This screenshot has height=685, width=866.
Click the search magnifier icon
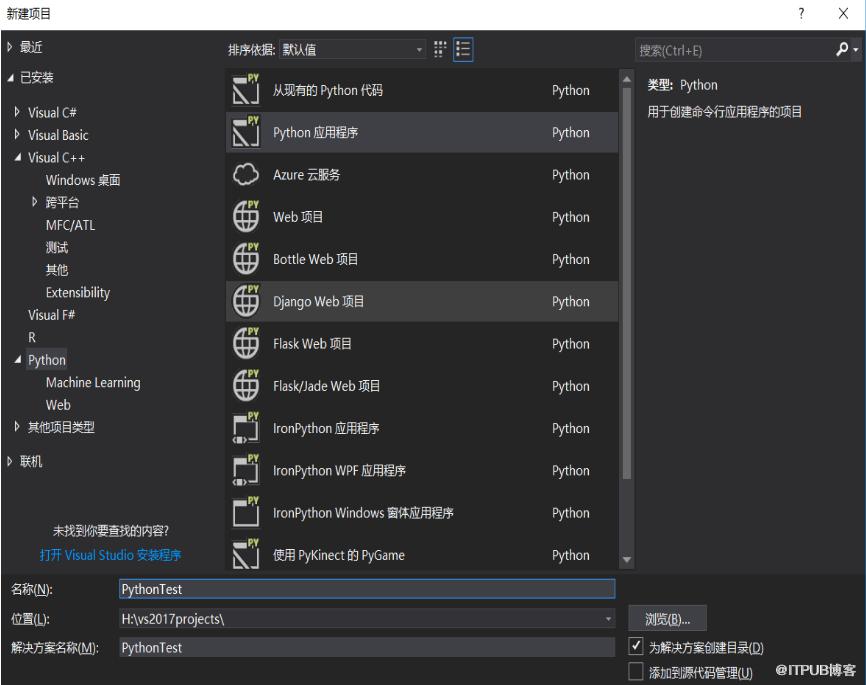click(842, 50)
